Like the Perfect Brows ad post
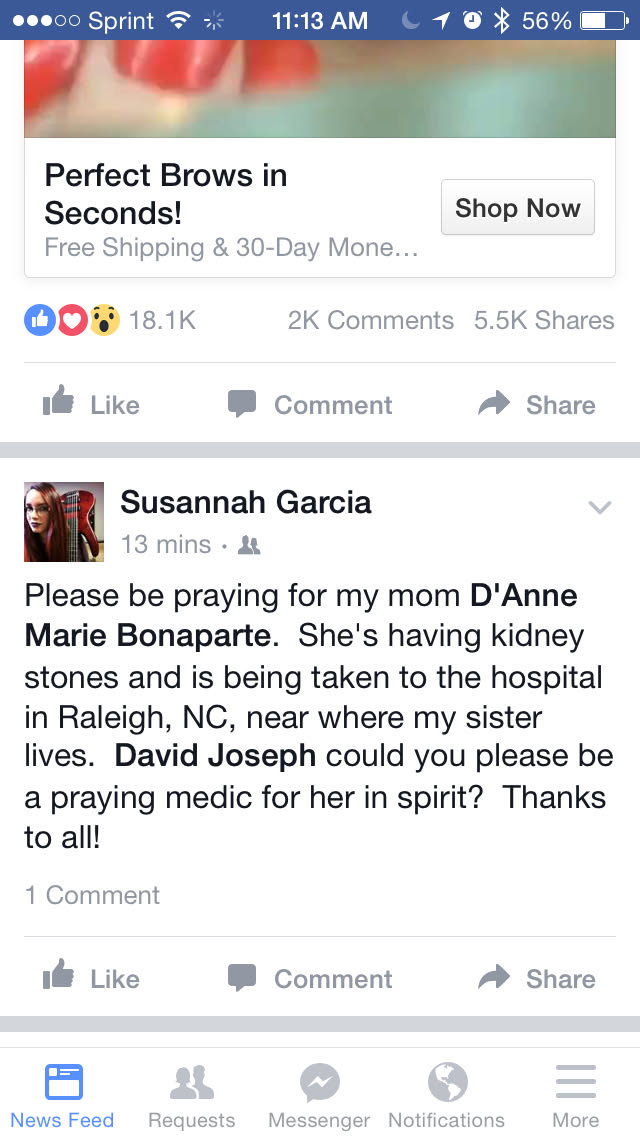The width and height of the screenshot is (640, 1136). [91, 405]
